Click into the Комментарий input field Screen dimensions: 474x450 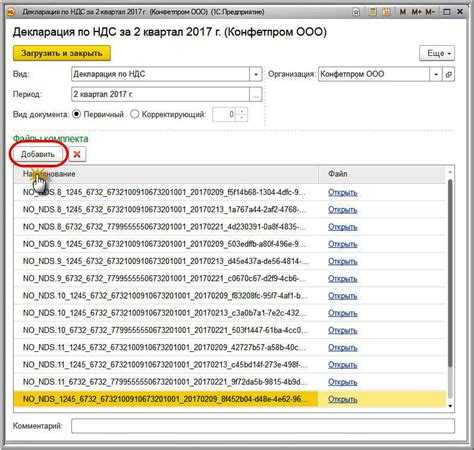point(263,426)
